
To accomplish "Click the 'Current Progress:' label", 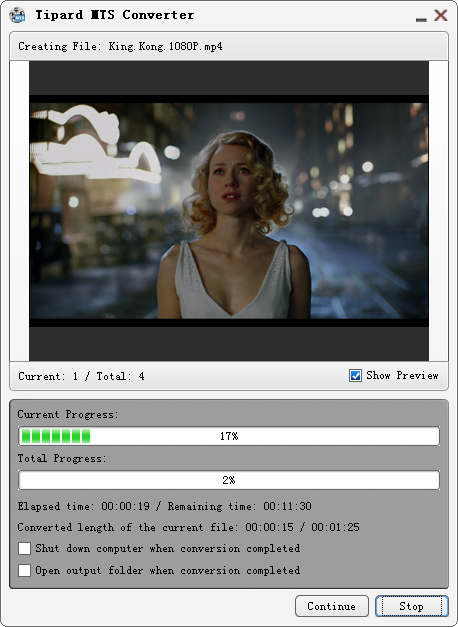I will click(68, 415).
